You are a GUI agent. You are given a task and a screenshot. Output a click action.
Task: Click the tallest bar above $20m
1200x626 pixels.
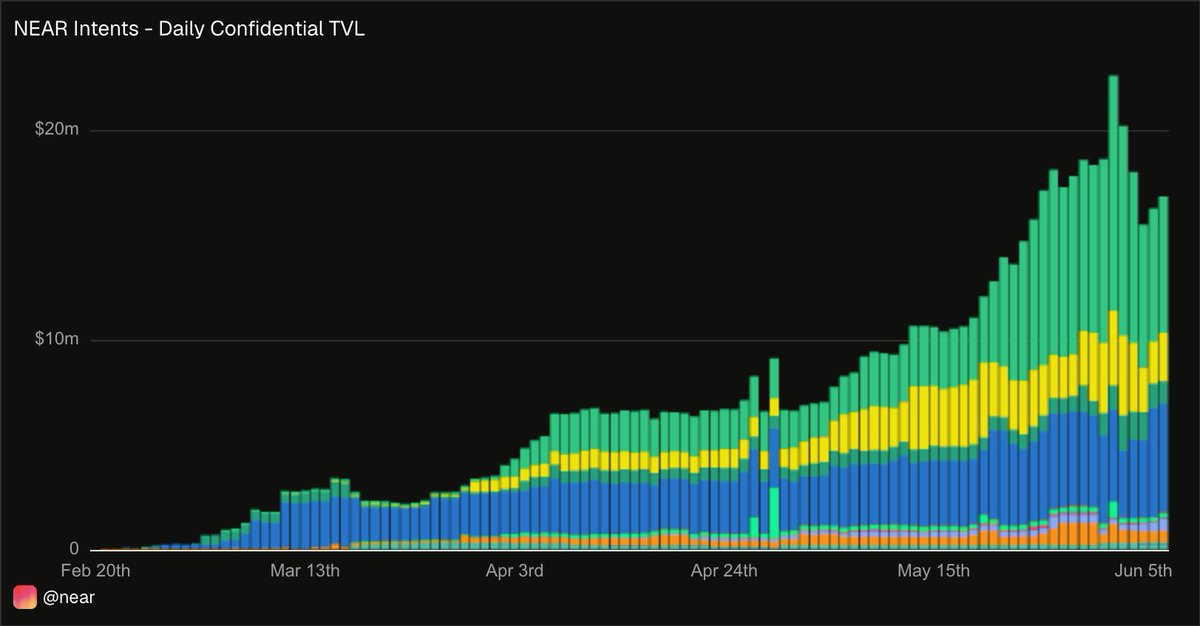point(1113,312)
